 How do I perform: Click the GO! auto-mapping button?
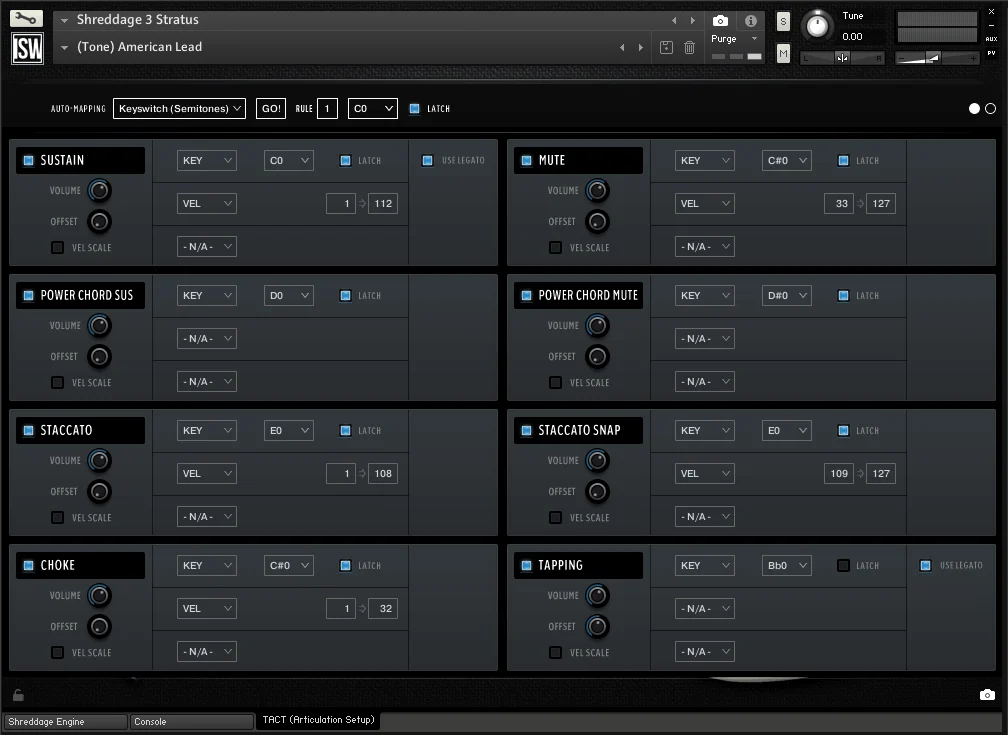click(x=271, y=109)
